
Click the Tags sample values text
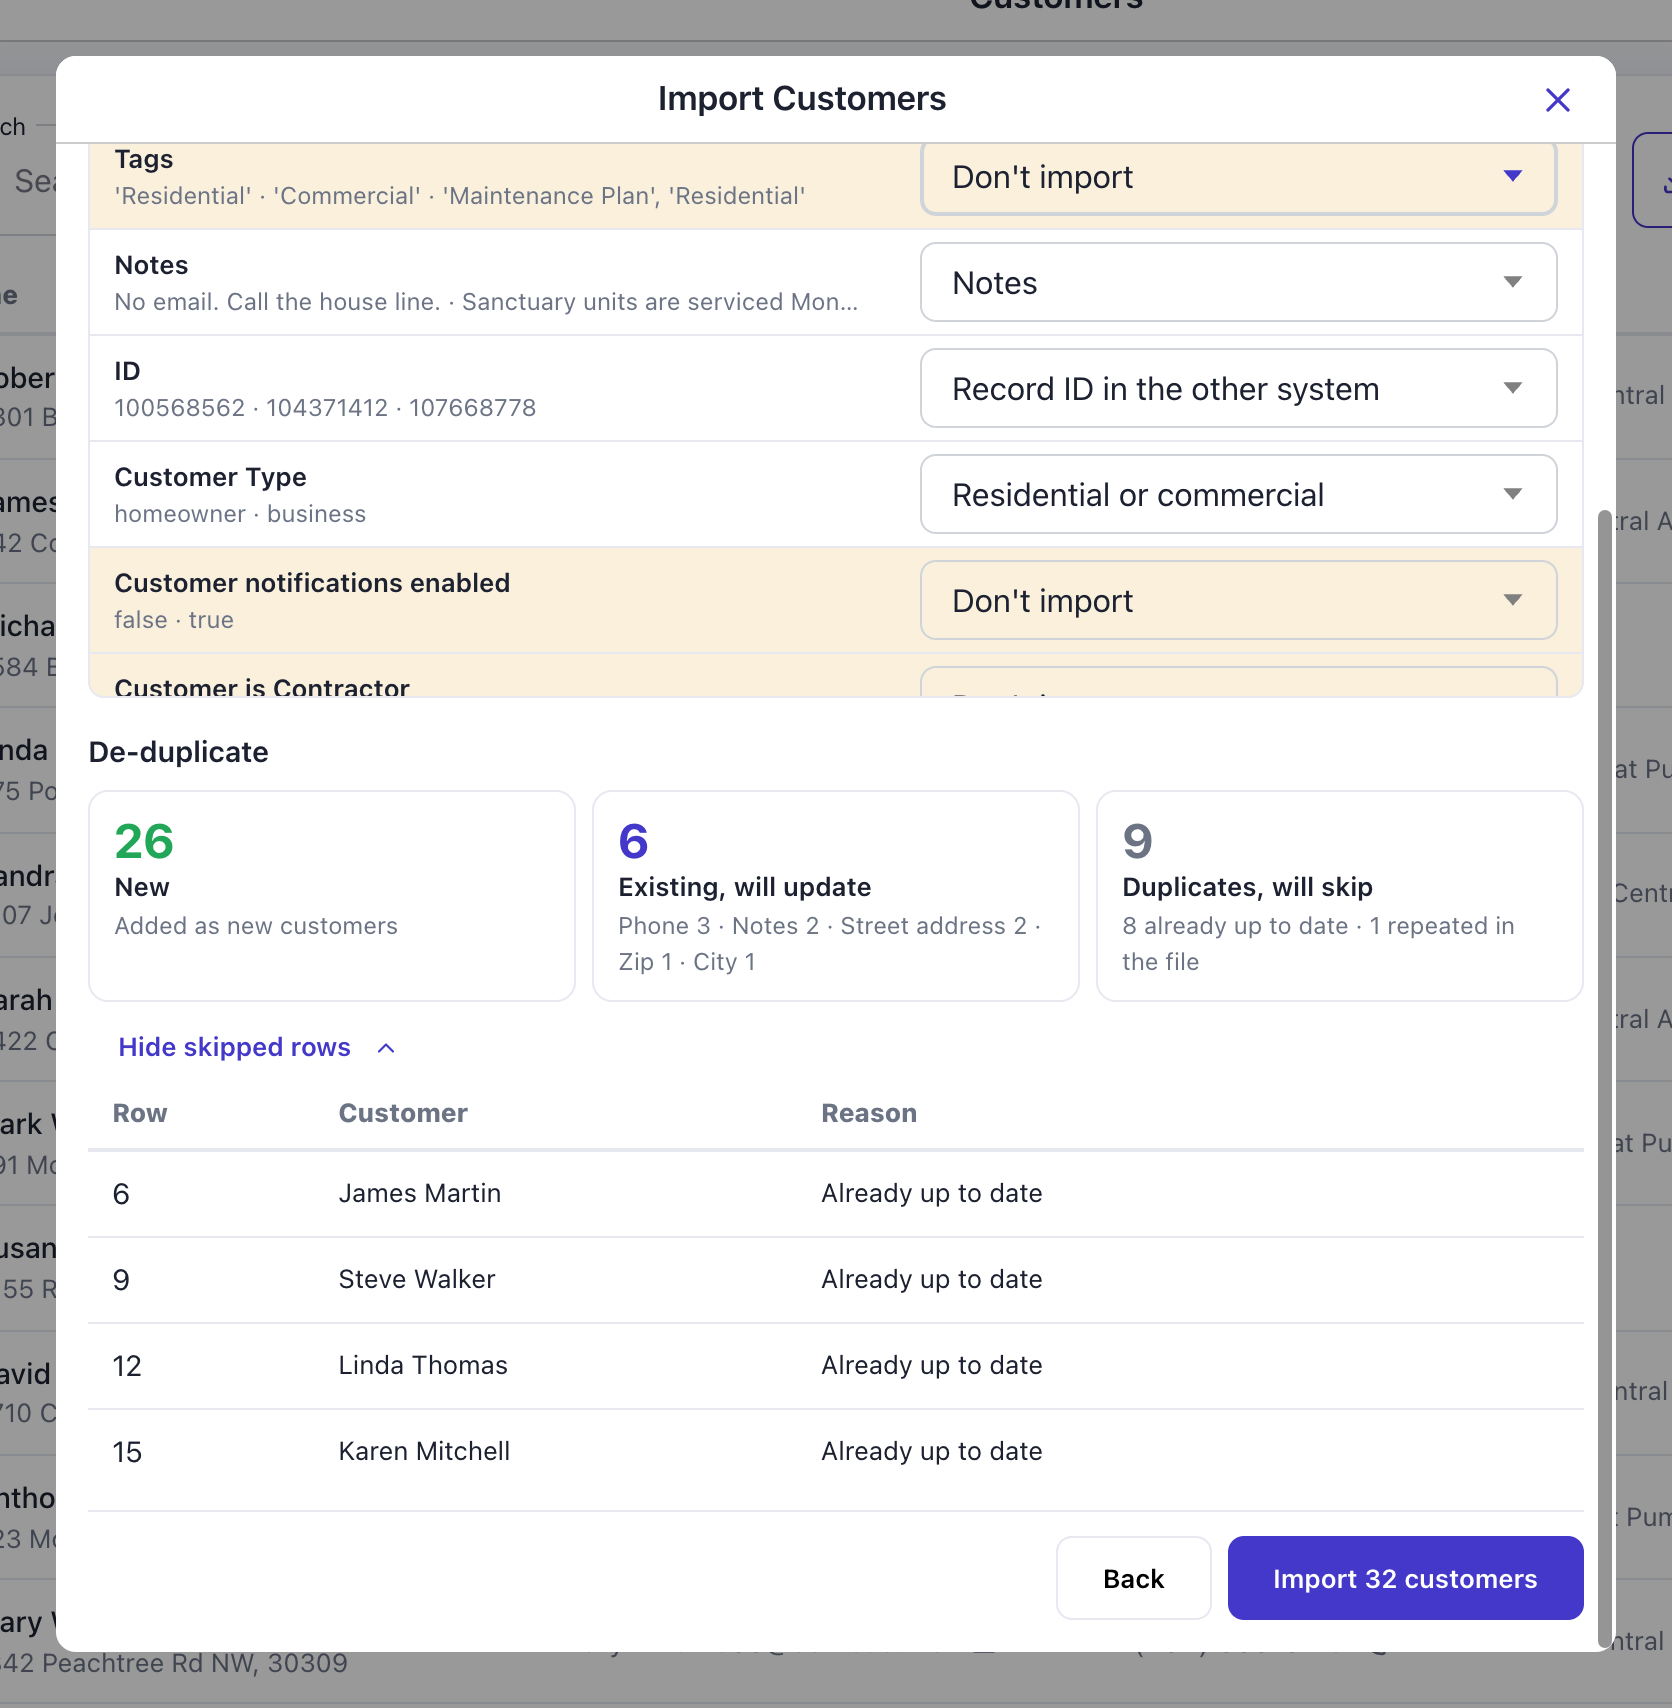[460, 196]
